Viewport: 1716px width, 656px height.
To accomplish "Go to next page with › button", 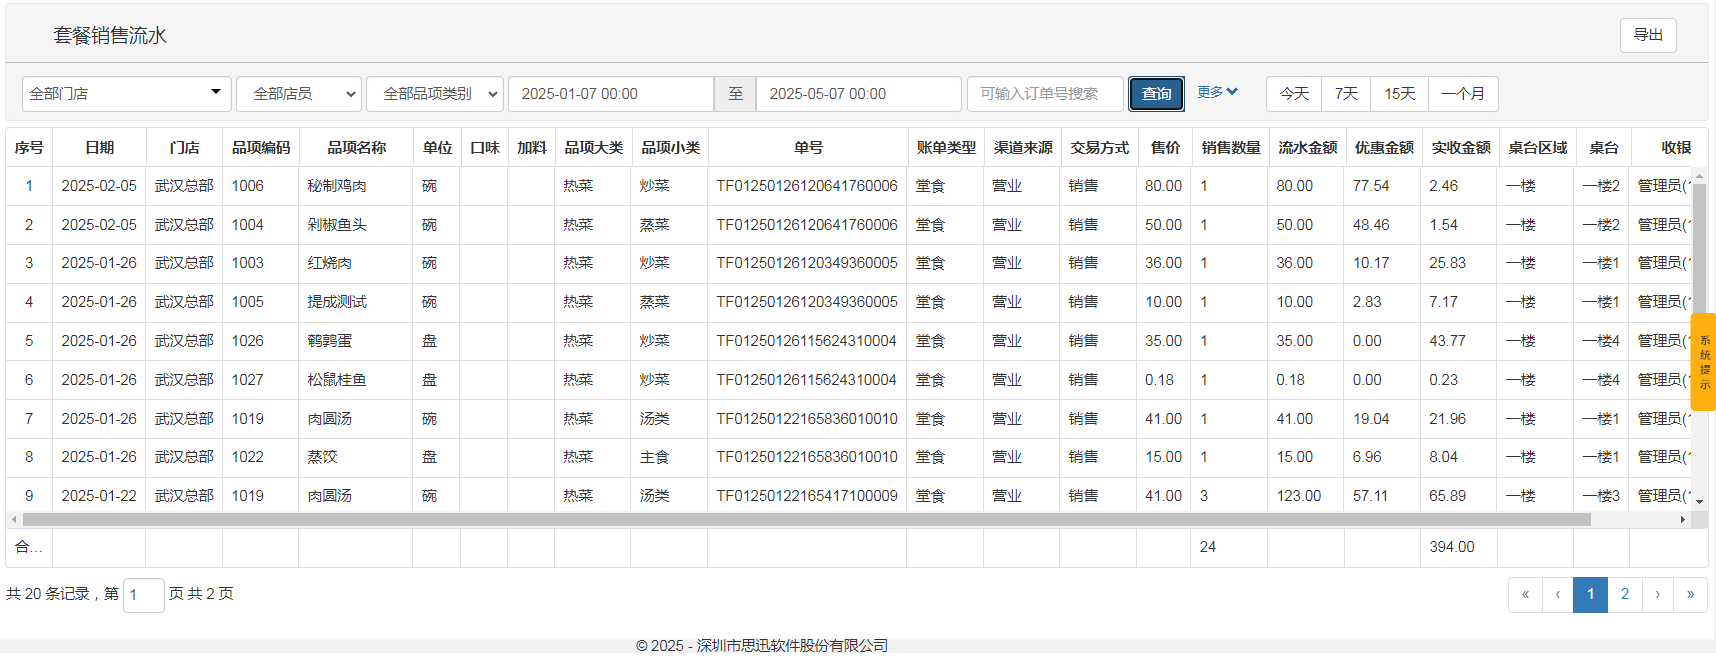I will pyautogui.click(x=1658, y=594).
